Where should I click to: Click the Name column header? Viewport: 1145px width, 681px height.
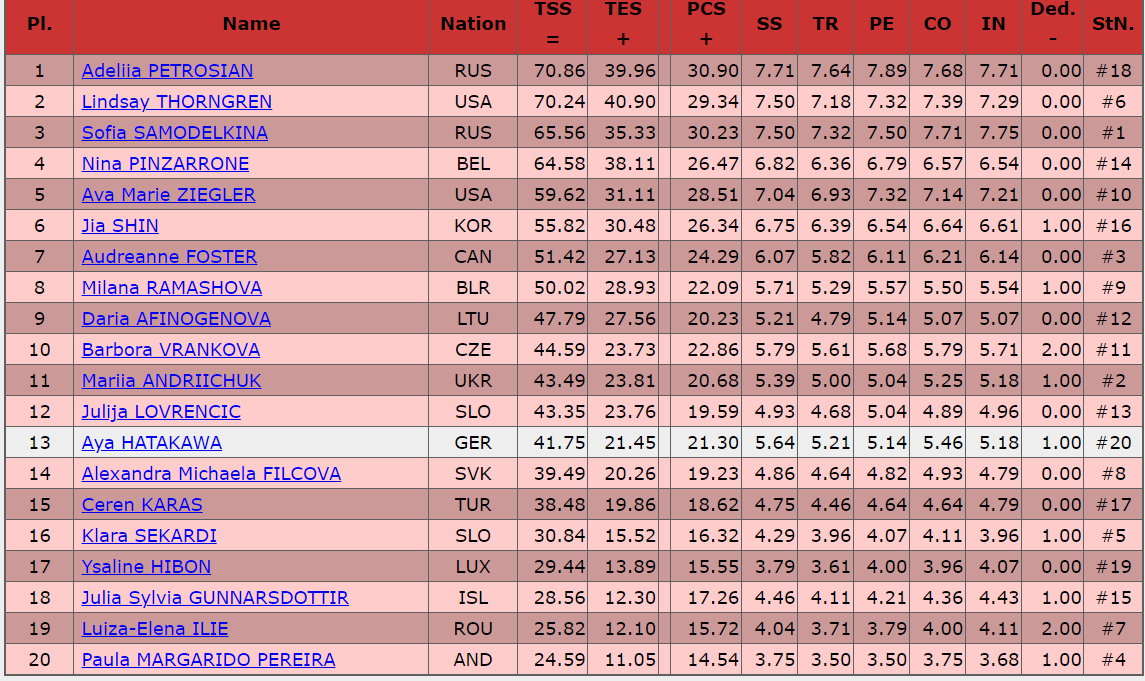251,24
